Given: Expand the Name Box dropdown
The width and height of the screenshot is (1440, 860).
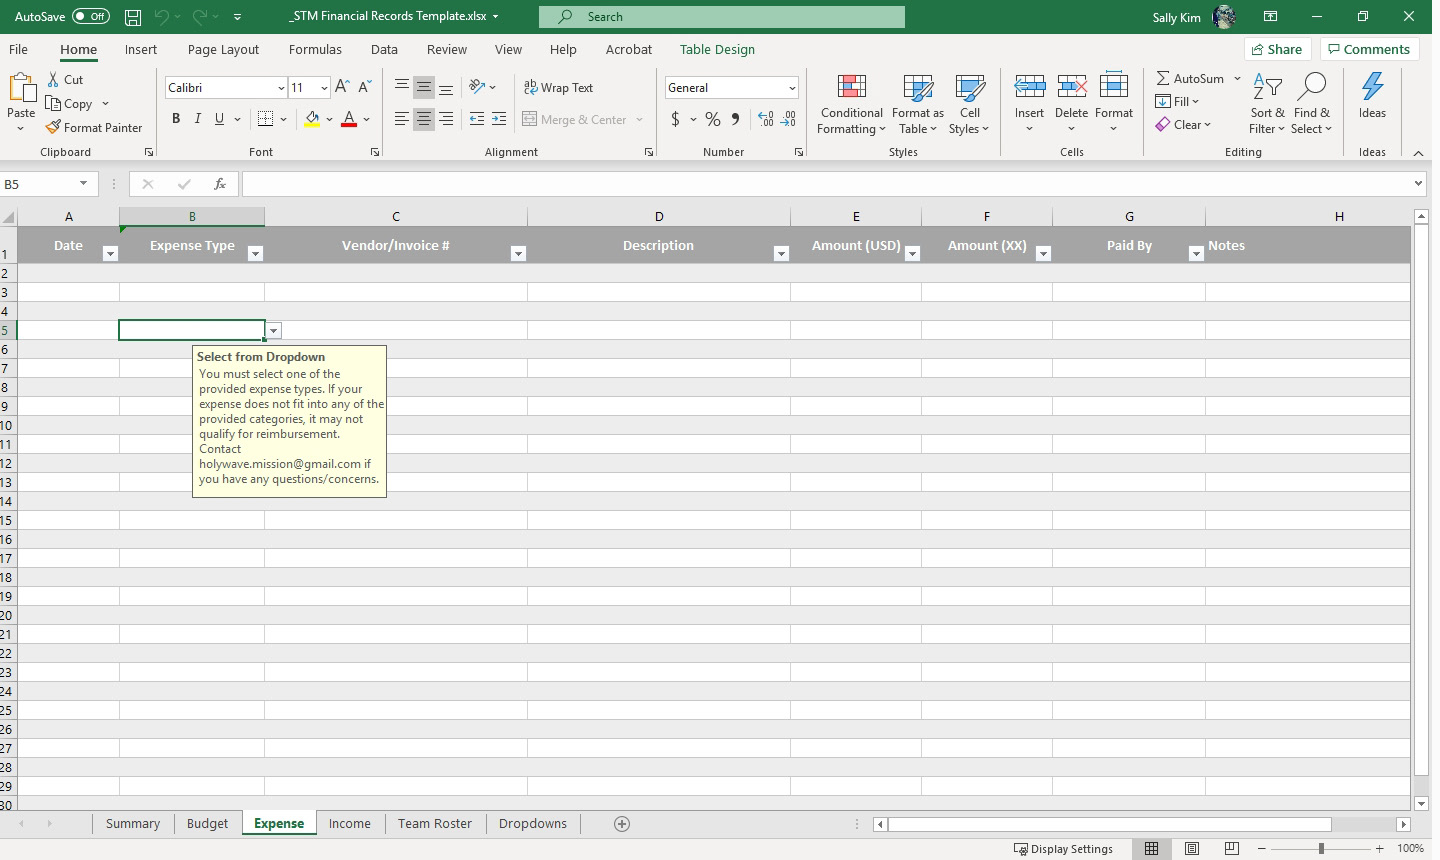Looking at the screenshot, I should pyautogui.click(x=83, y=184).
